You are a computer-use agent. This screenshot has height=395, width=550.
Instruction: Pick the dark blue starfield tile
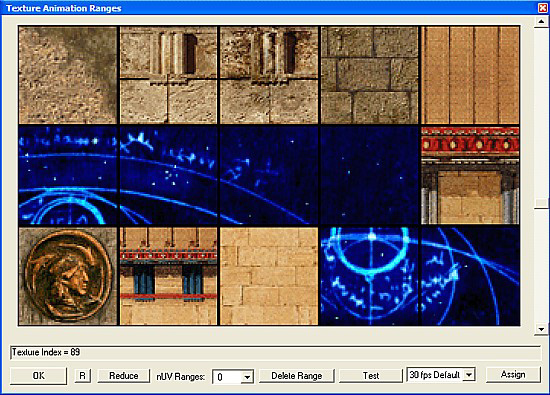click(370, 175)
